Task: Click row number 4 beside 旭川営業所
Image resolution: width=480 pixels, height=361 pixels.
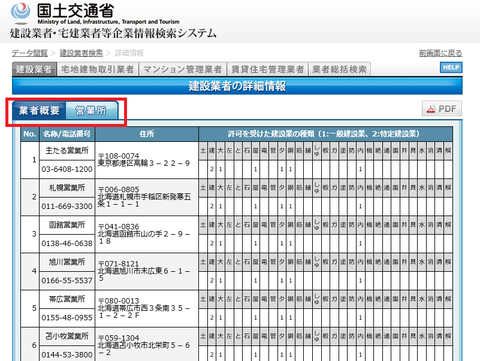Action: (x=34, y=271)
